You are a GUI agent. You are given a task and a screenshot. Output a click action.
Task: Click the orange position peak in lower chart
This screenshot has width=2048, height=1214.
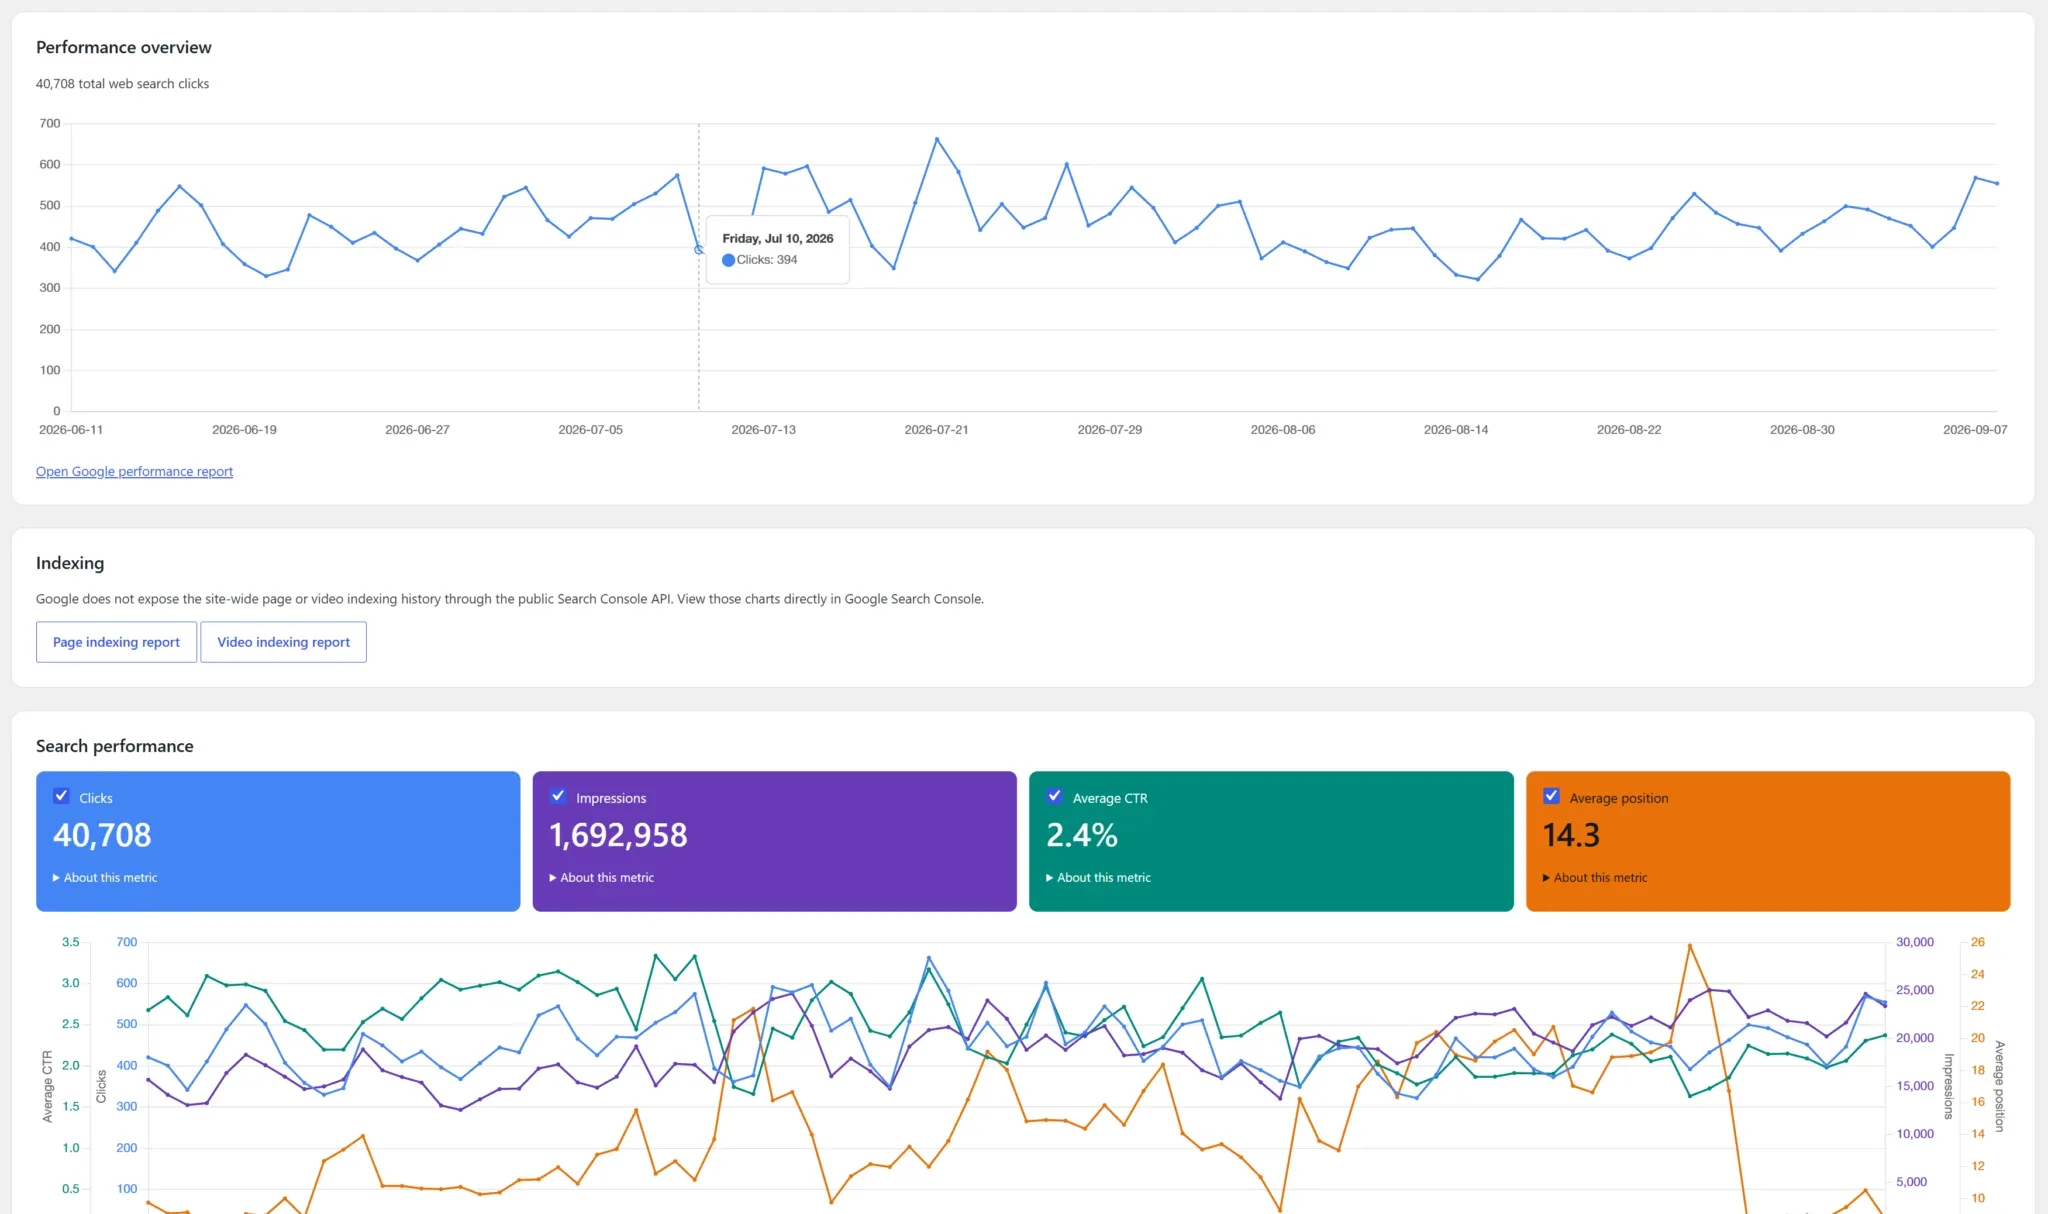click(1689, 945)
